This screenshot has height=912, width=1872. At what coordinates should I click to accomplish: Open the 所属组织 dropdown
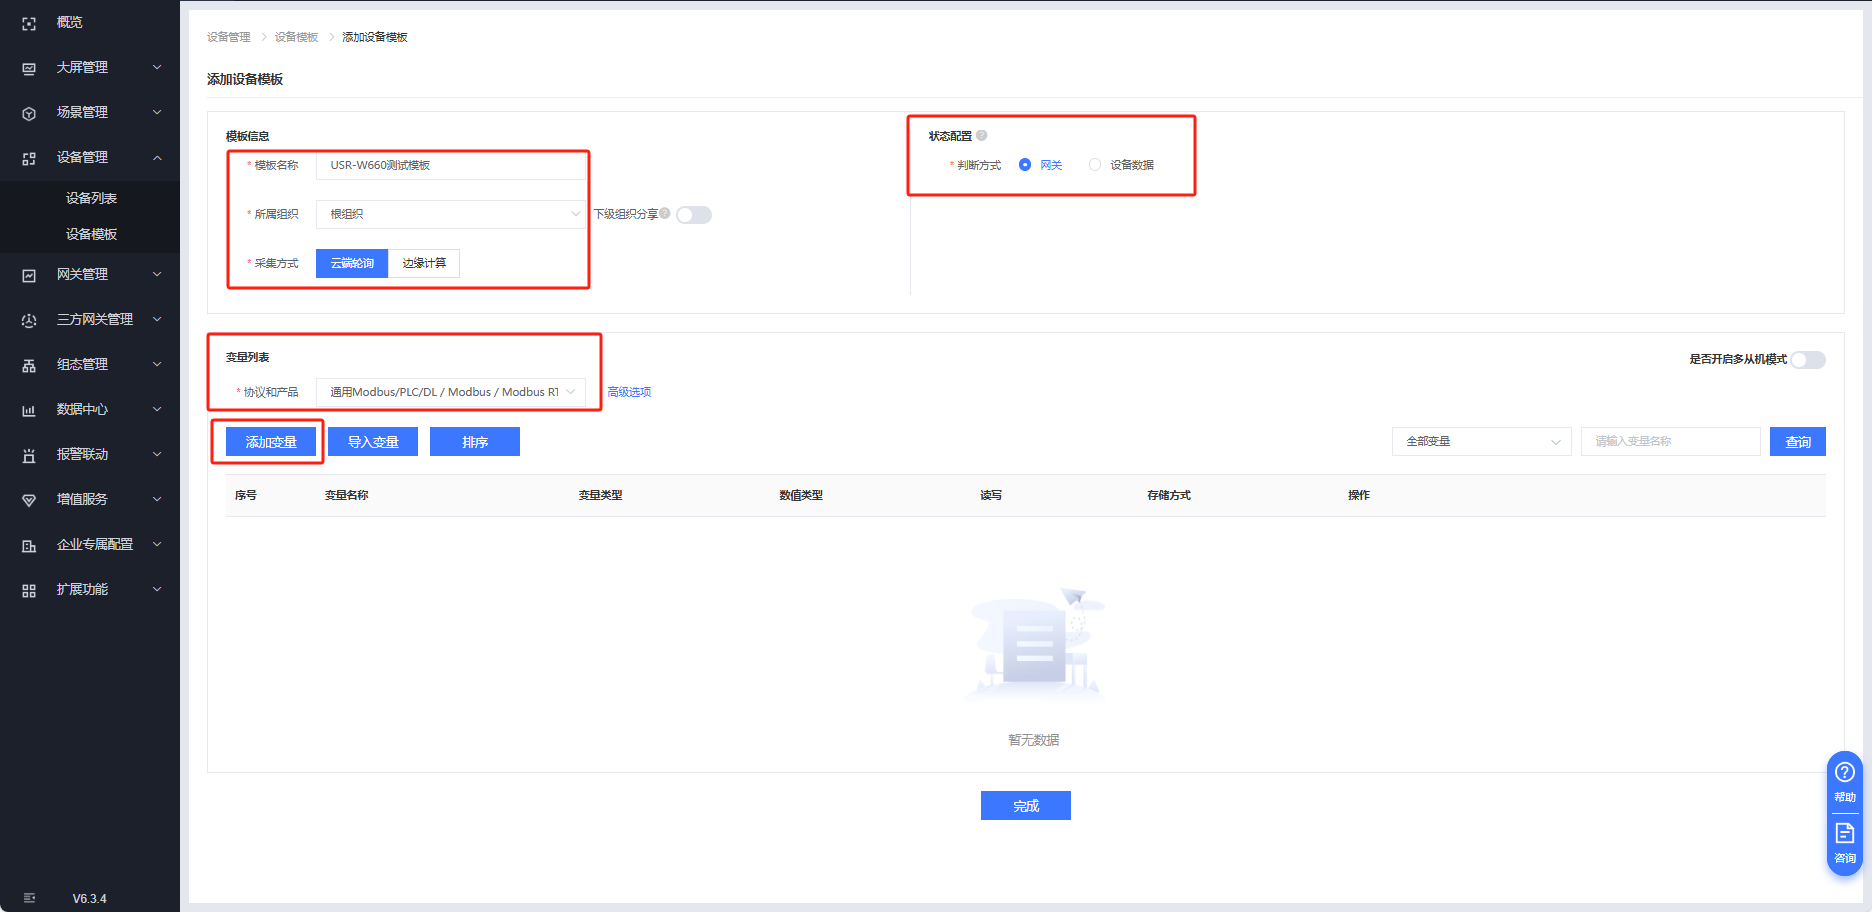[x=450, y=214]
